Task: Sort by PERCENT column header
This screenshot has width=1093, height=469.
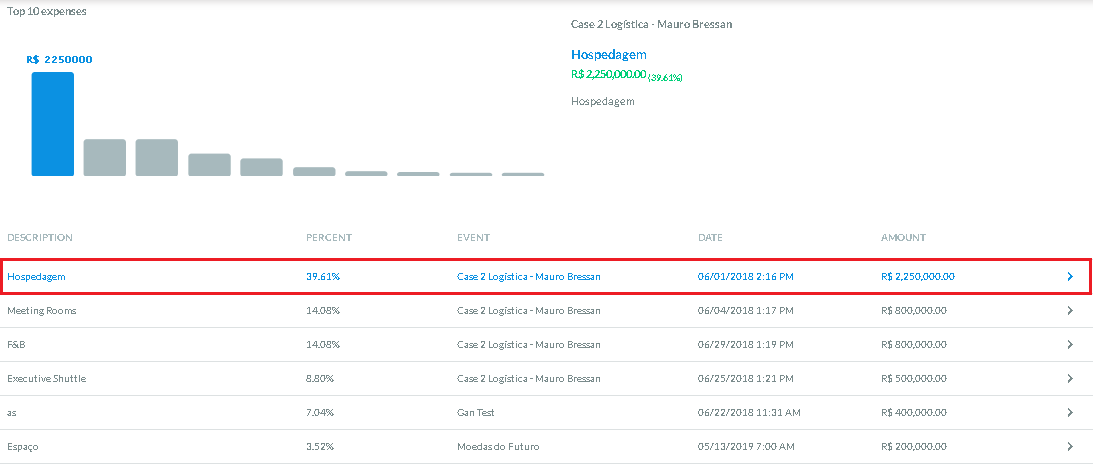Action: tap(329, 238)
